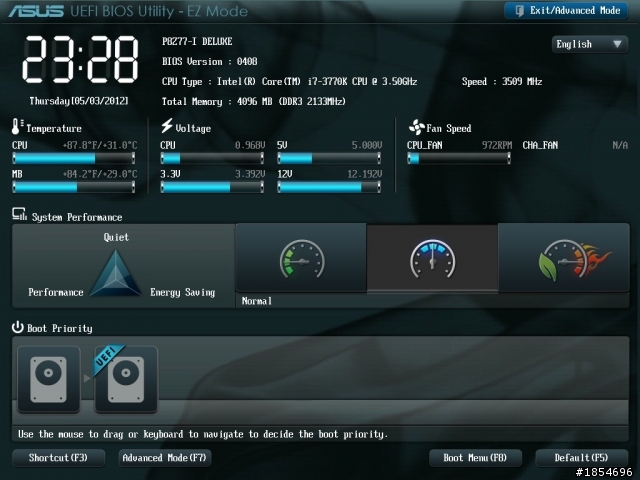Click the boot priority help text
This screenshot has width=640, height=480.
(x=203, y=434)
